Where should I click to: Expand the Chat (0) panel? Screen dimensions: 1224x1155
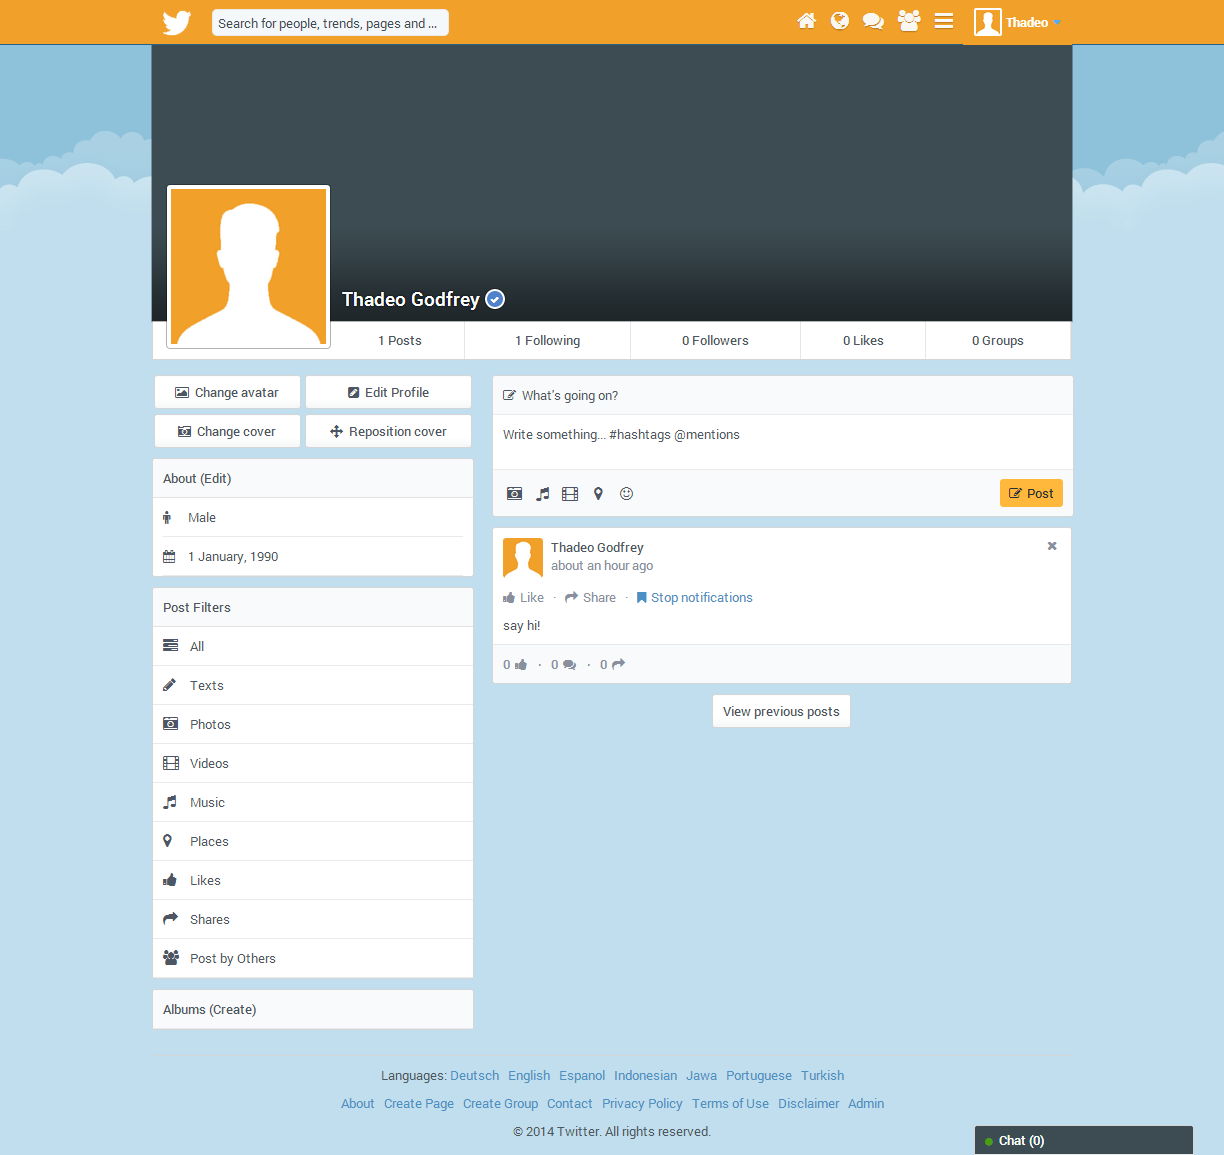coord(1083,1141)
